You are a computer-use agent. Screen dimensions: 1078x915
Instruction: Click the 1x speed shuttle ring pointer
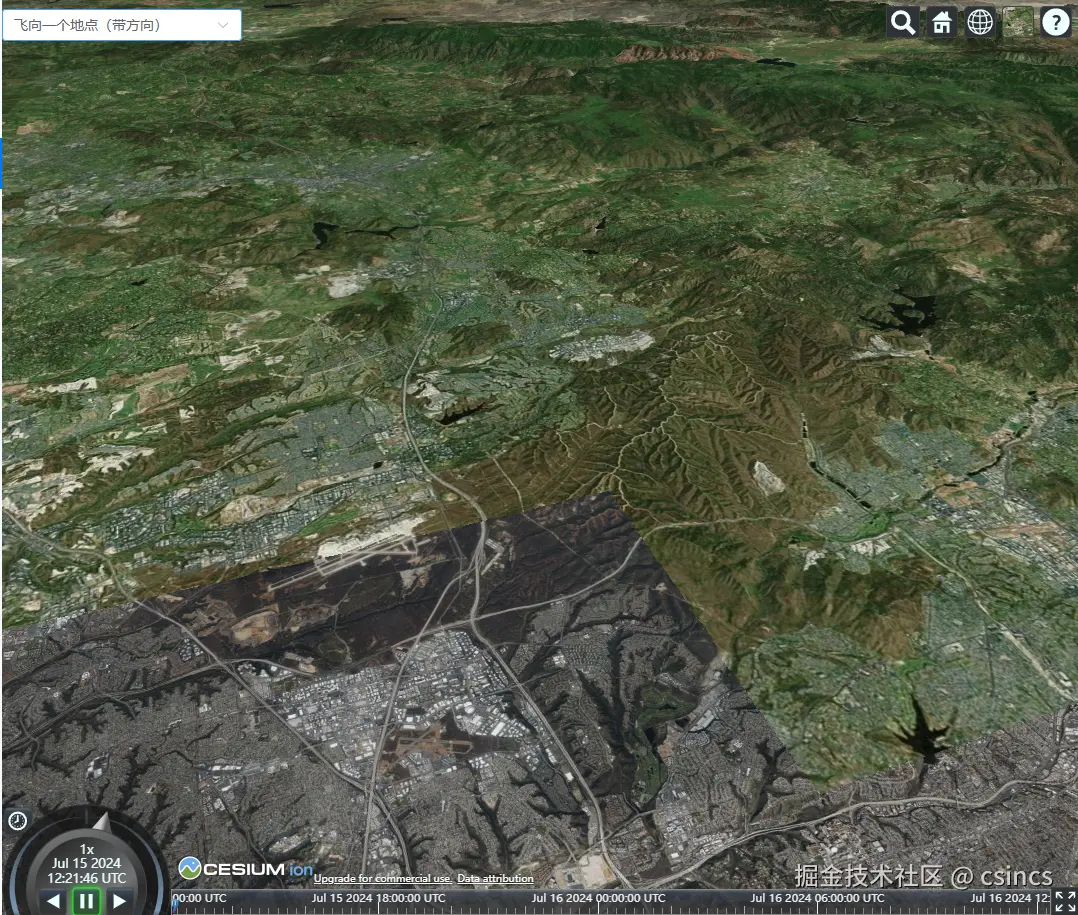click(x=102, y=822)
